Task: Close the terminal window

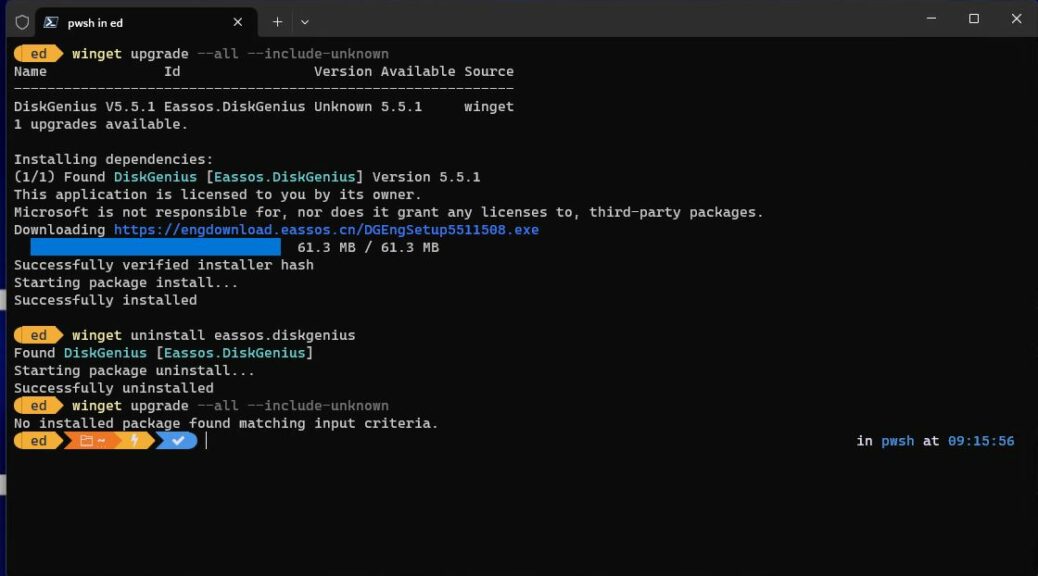Action: (1016, 19)
